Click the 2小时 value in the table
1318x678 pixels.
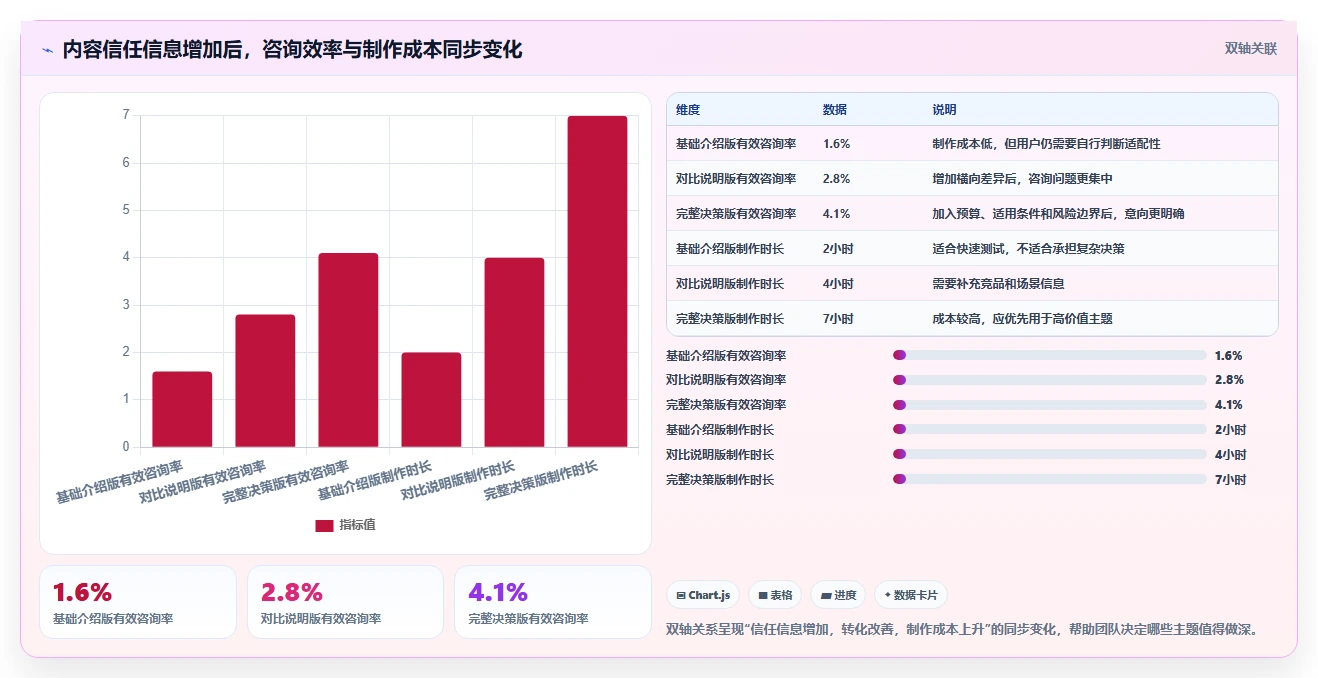pyautogui.click(x=839, y=249)
